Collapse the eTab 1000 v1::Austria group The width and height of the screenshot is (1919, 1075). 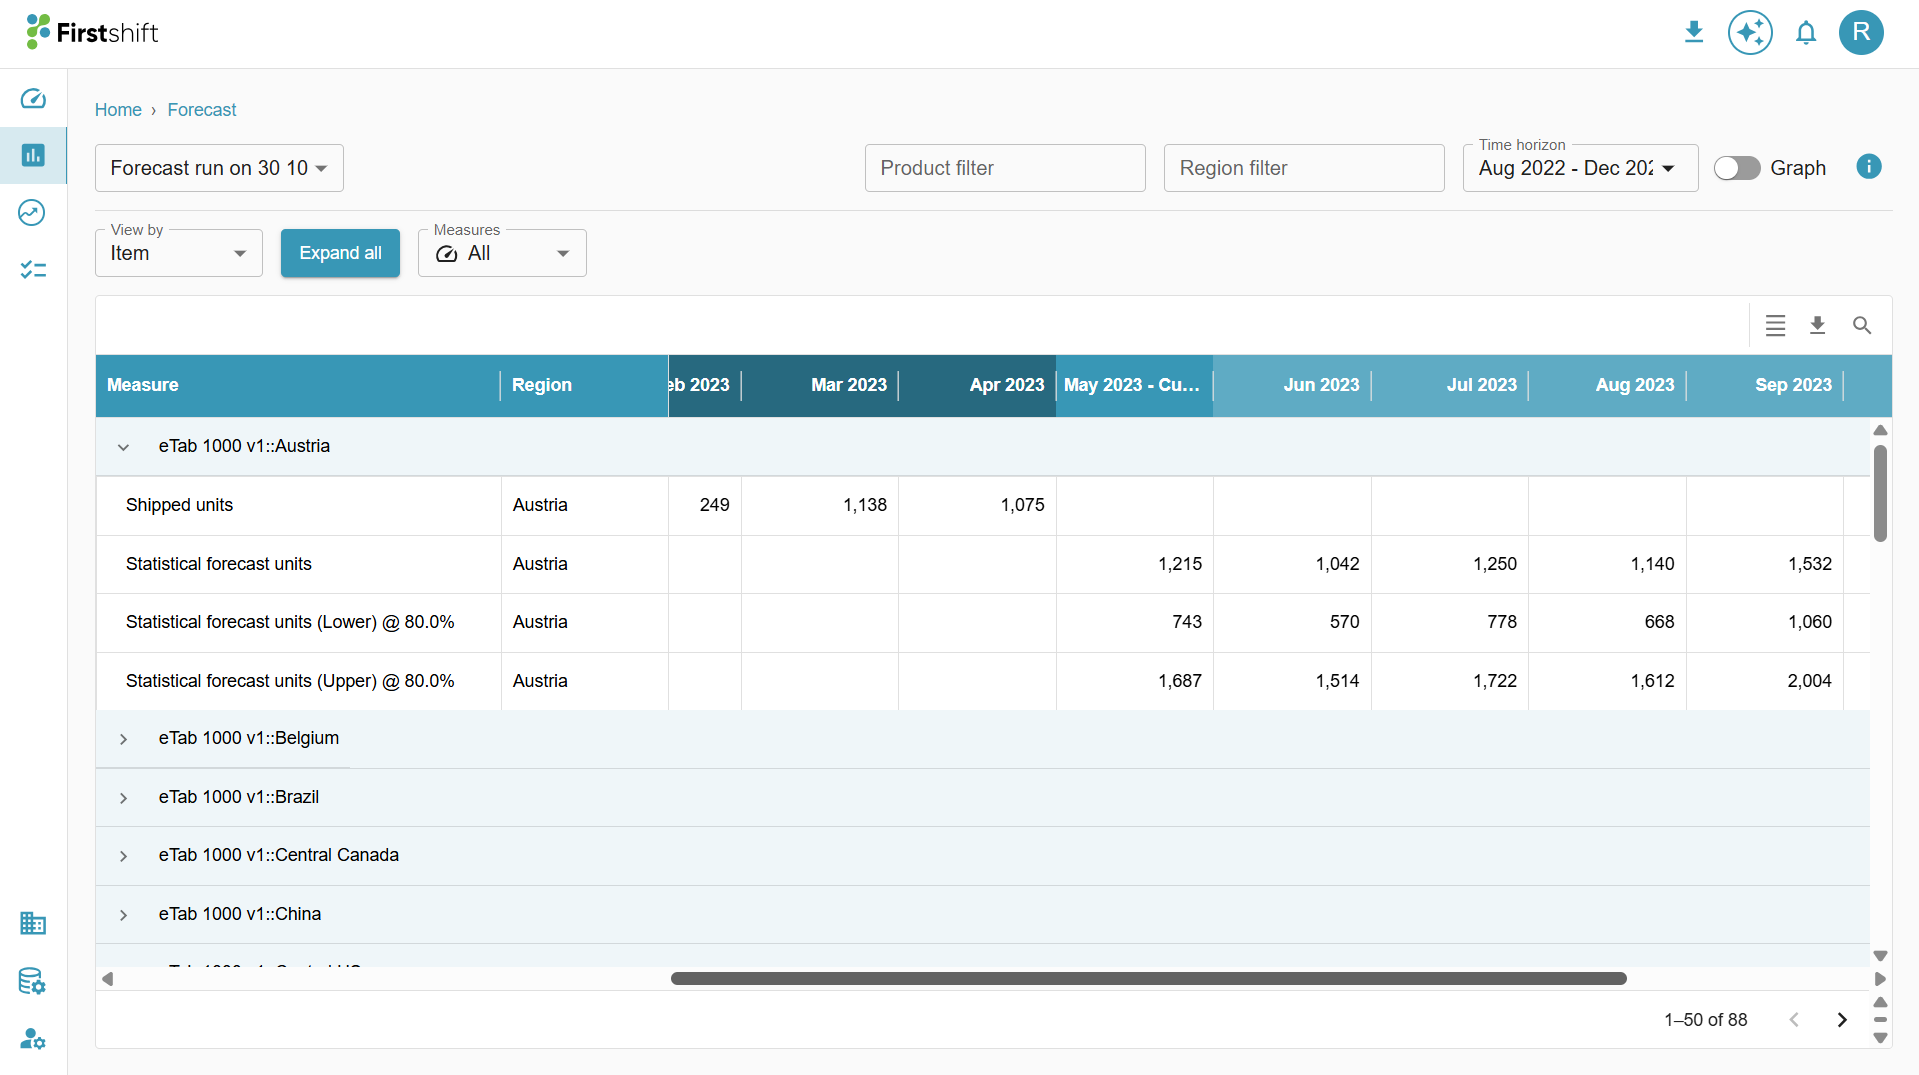point(123,447)
